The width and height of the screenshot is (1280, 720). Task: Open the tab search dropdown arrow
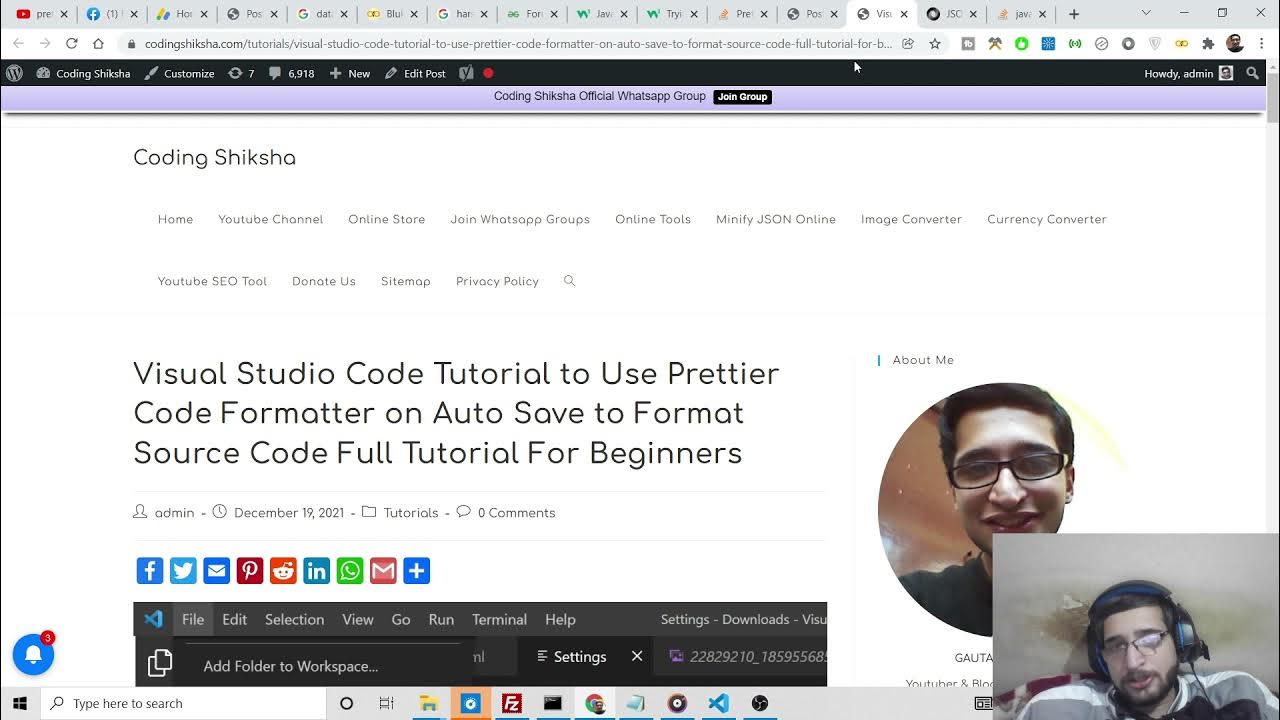point(1146,14)
